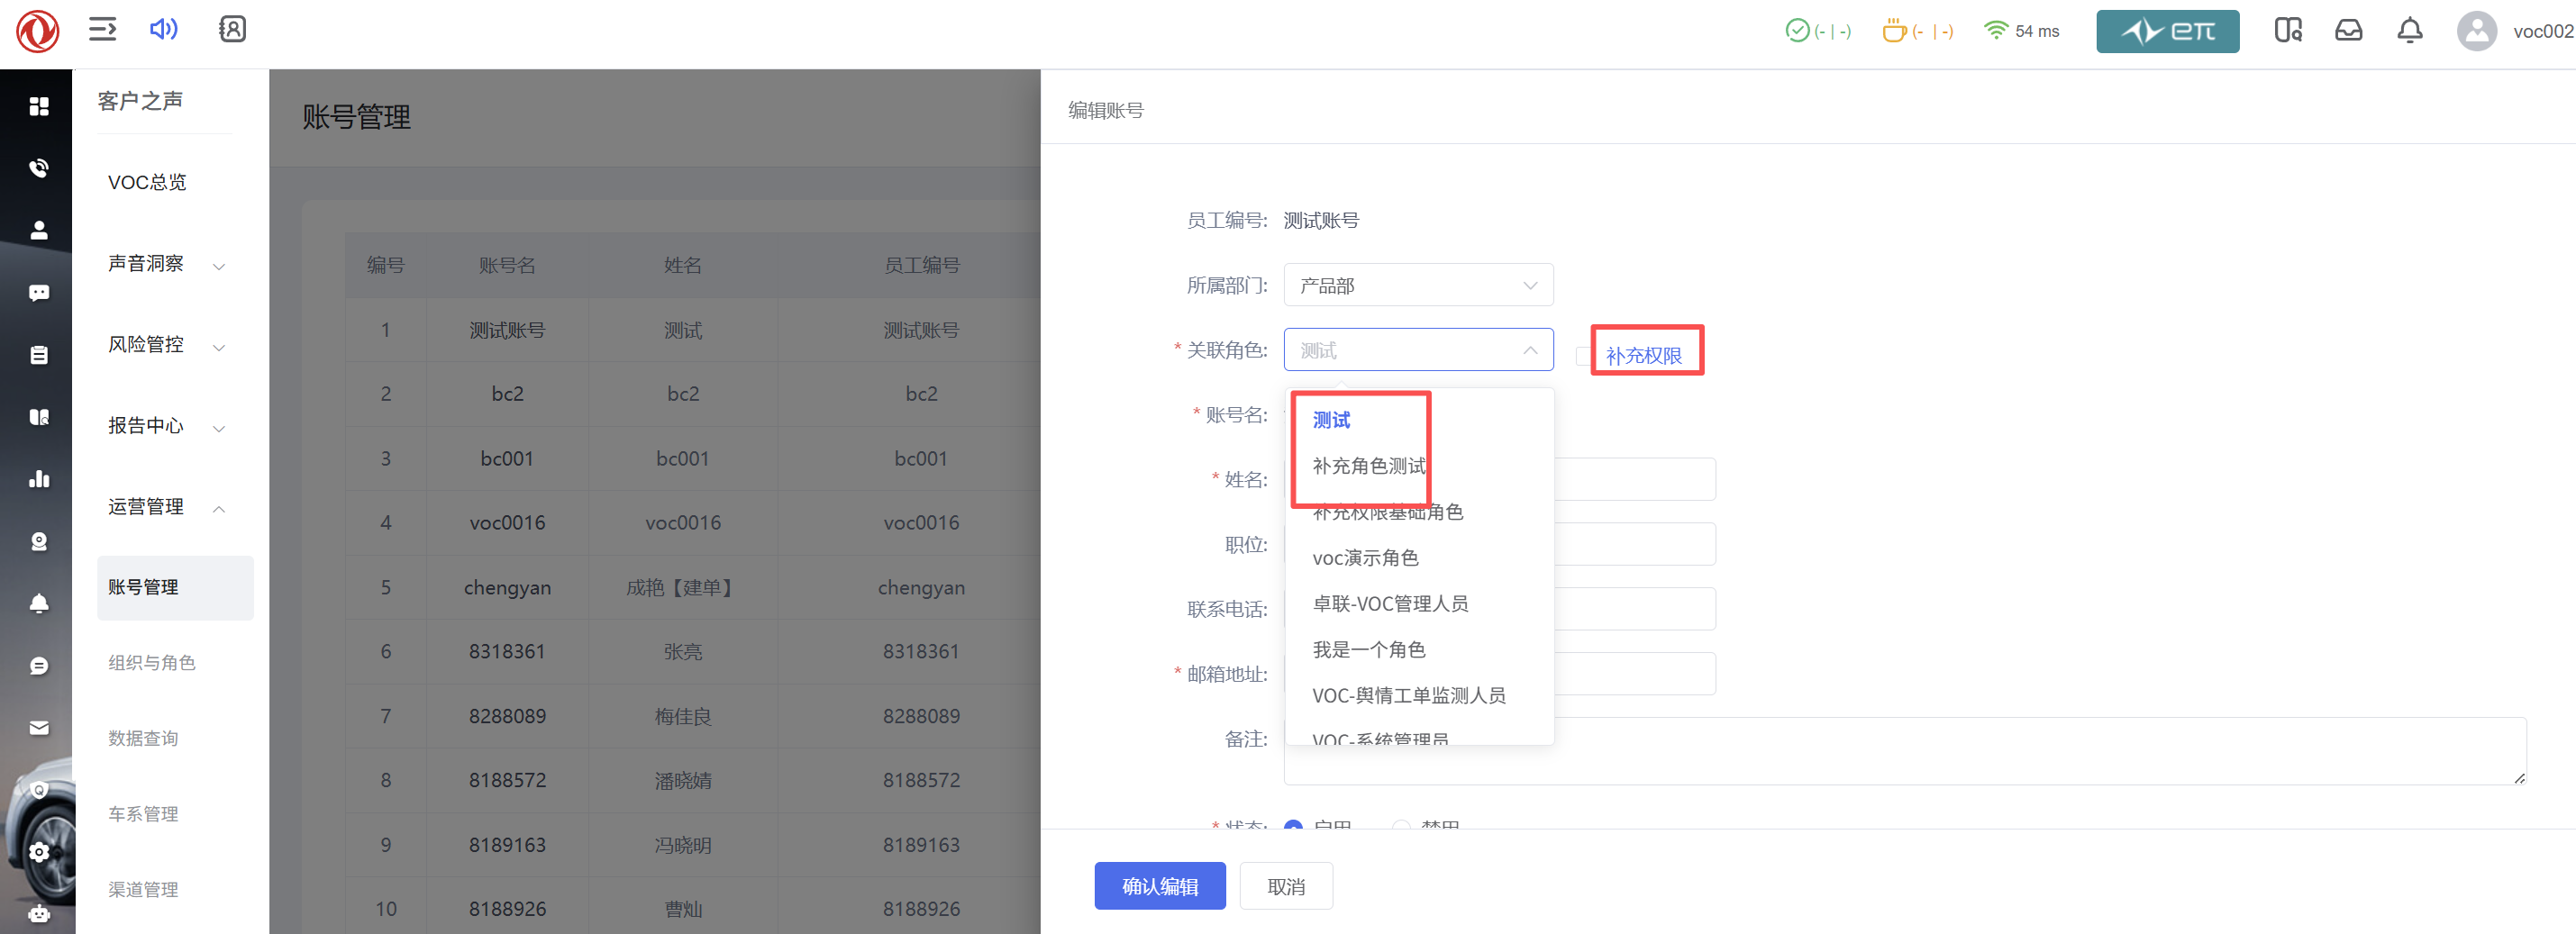Go to 组织与角色 in sidebar menu
The image size is (2576, 934).
coord(152,663)
